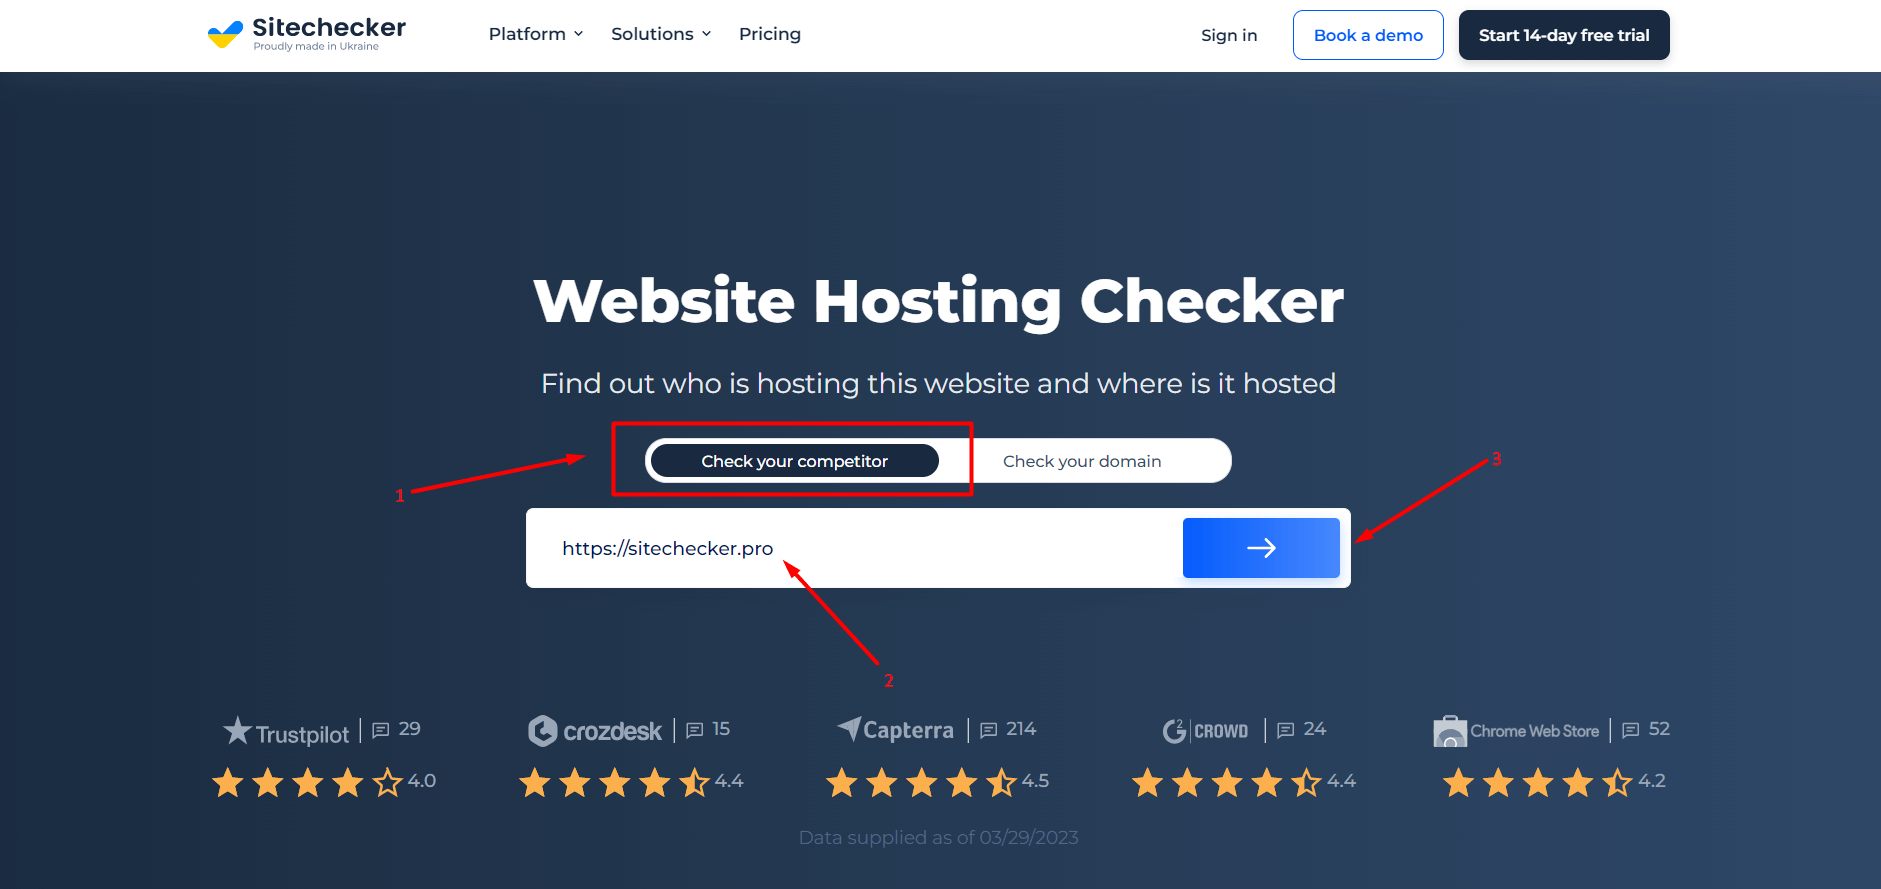Image resolution: width=1881 pixels, height=889 pixels.
Task: Open the Trustpilot star logo
Action: [x=237, y=731]
